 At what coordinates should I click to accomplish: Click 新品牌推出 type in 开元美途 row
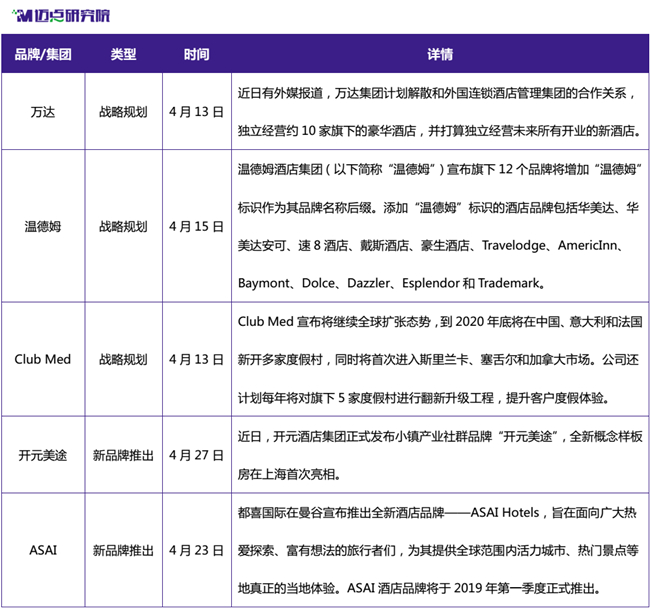(x=124, y=455)
